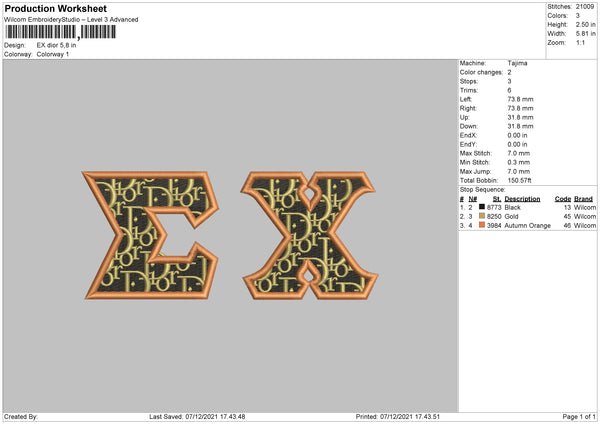Click the St. column header
Screen dimensions: 600x424
[x=497, y=199]
